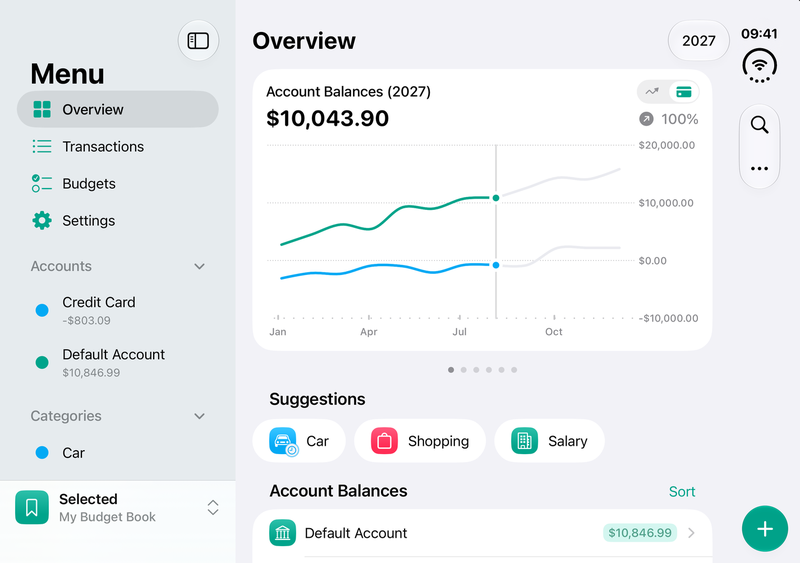Open Default Account balance row
This screenshot has height=563, width=800.
482,533
